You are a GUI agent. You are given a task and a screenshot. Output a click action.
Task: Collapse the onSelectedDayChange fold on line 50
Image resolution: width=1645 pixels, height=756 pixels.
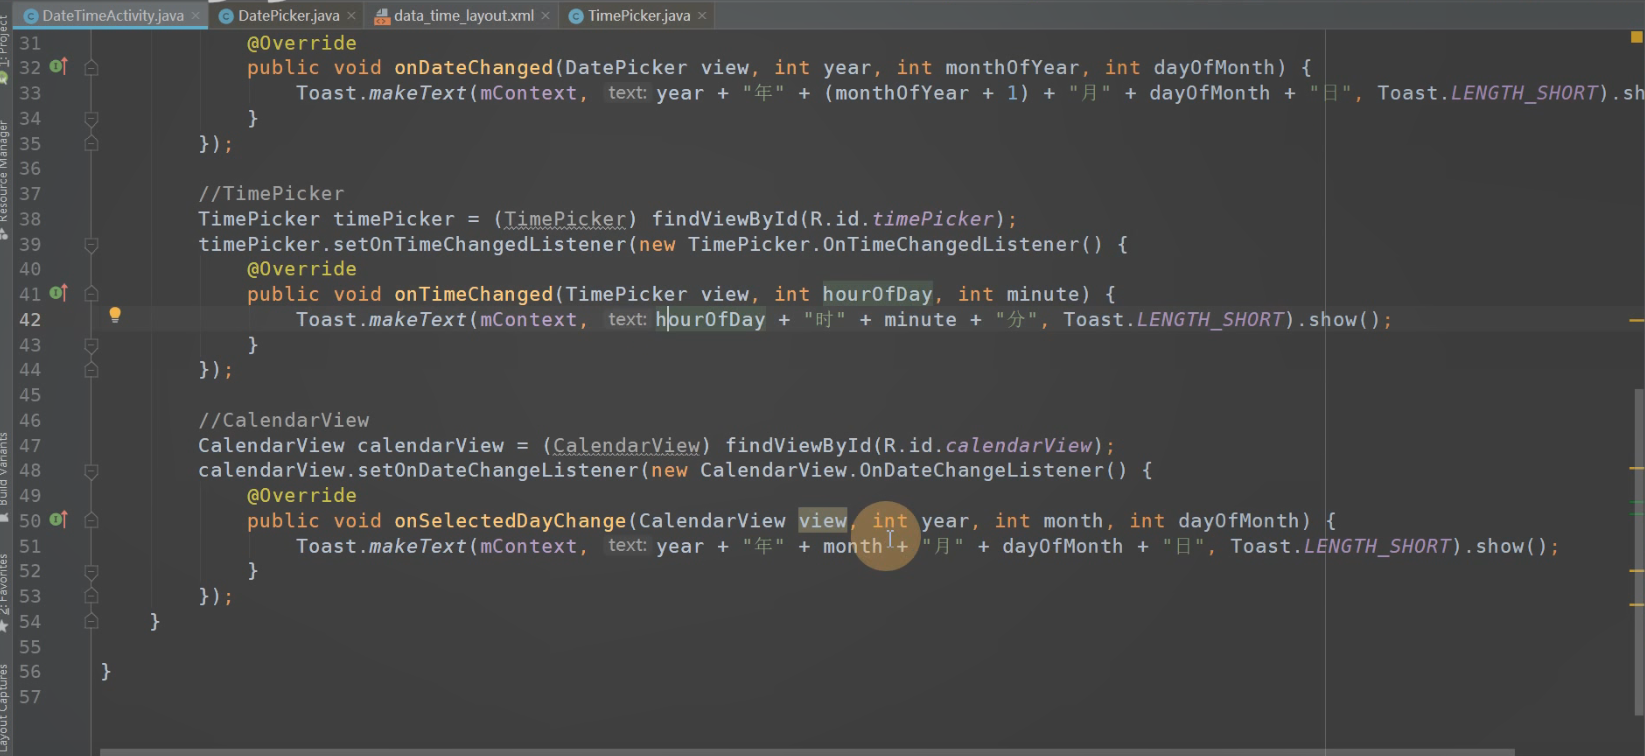91,521
